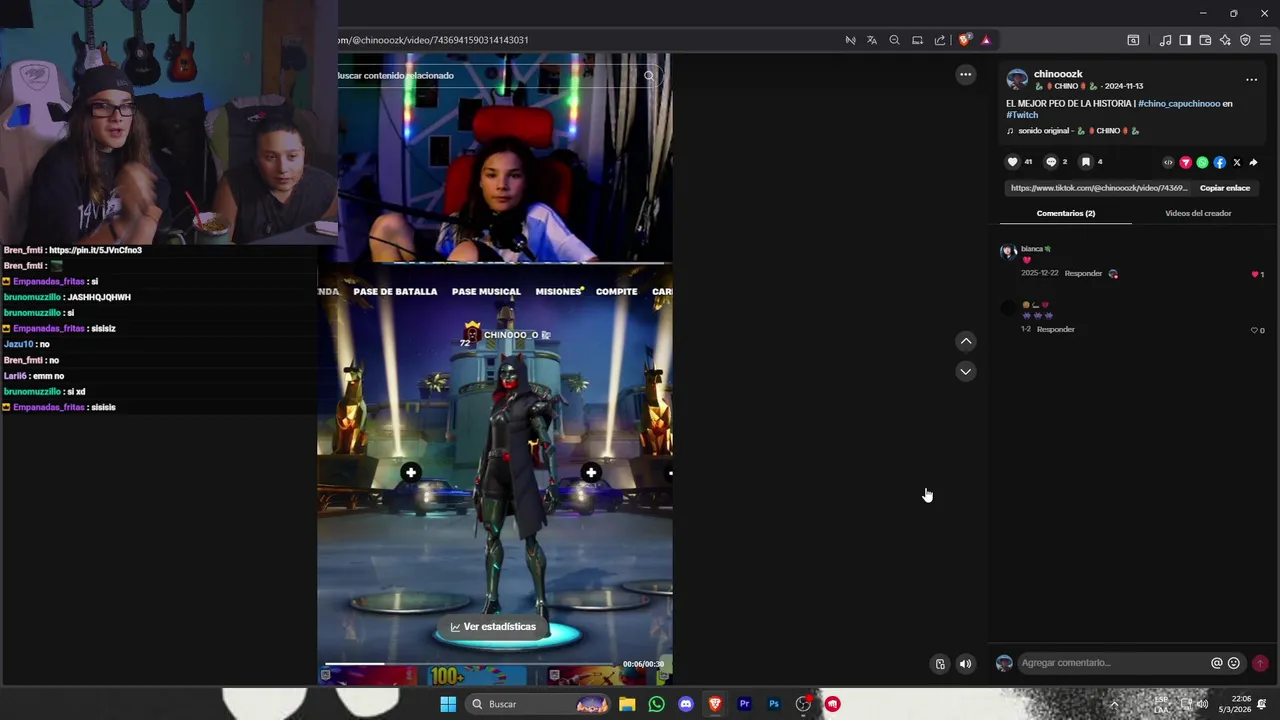Switch to Videos del creador tab
The height and width of the screenshot is (720, 1280).
point(1198,213)
